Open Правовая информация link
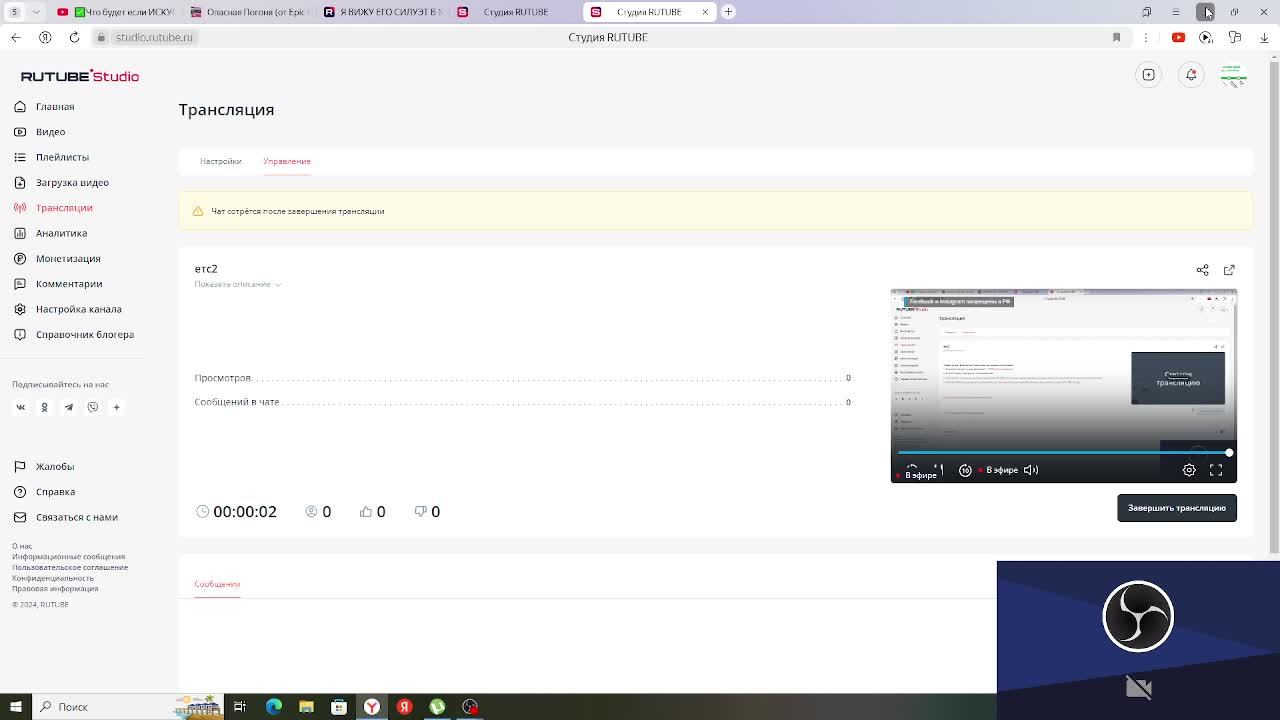This screenshot has width=1280, height=720. 55,589
